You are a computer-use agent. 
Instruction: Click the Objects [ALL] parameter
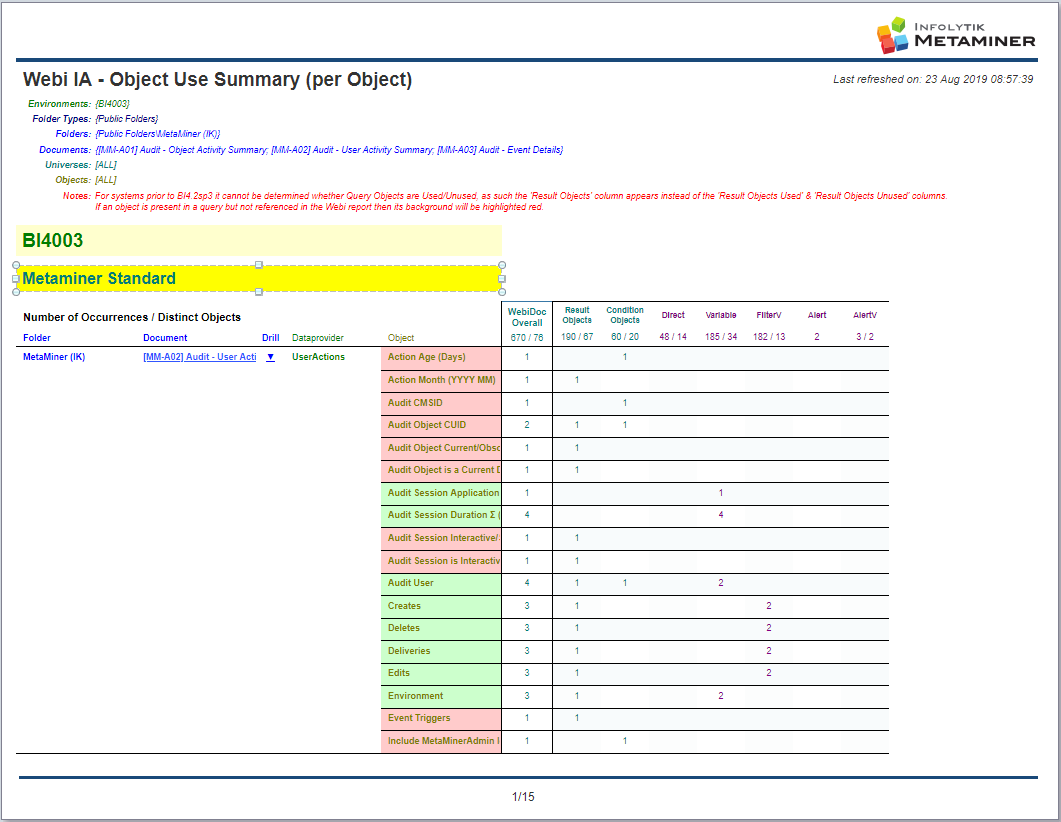click(86, 180)
